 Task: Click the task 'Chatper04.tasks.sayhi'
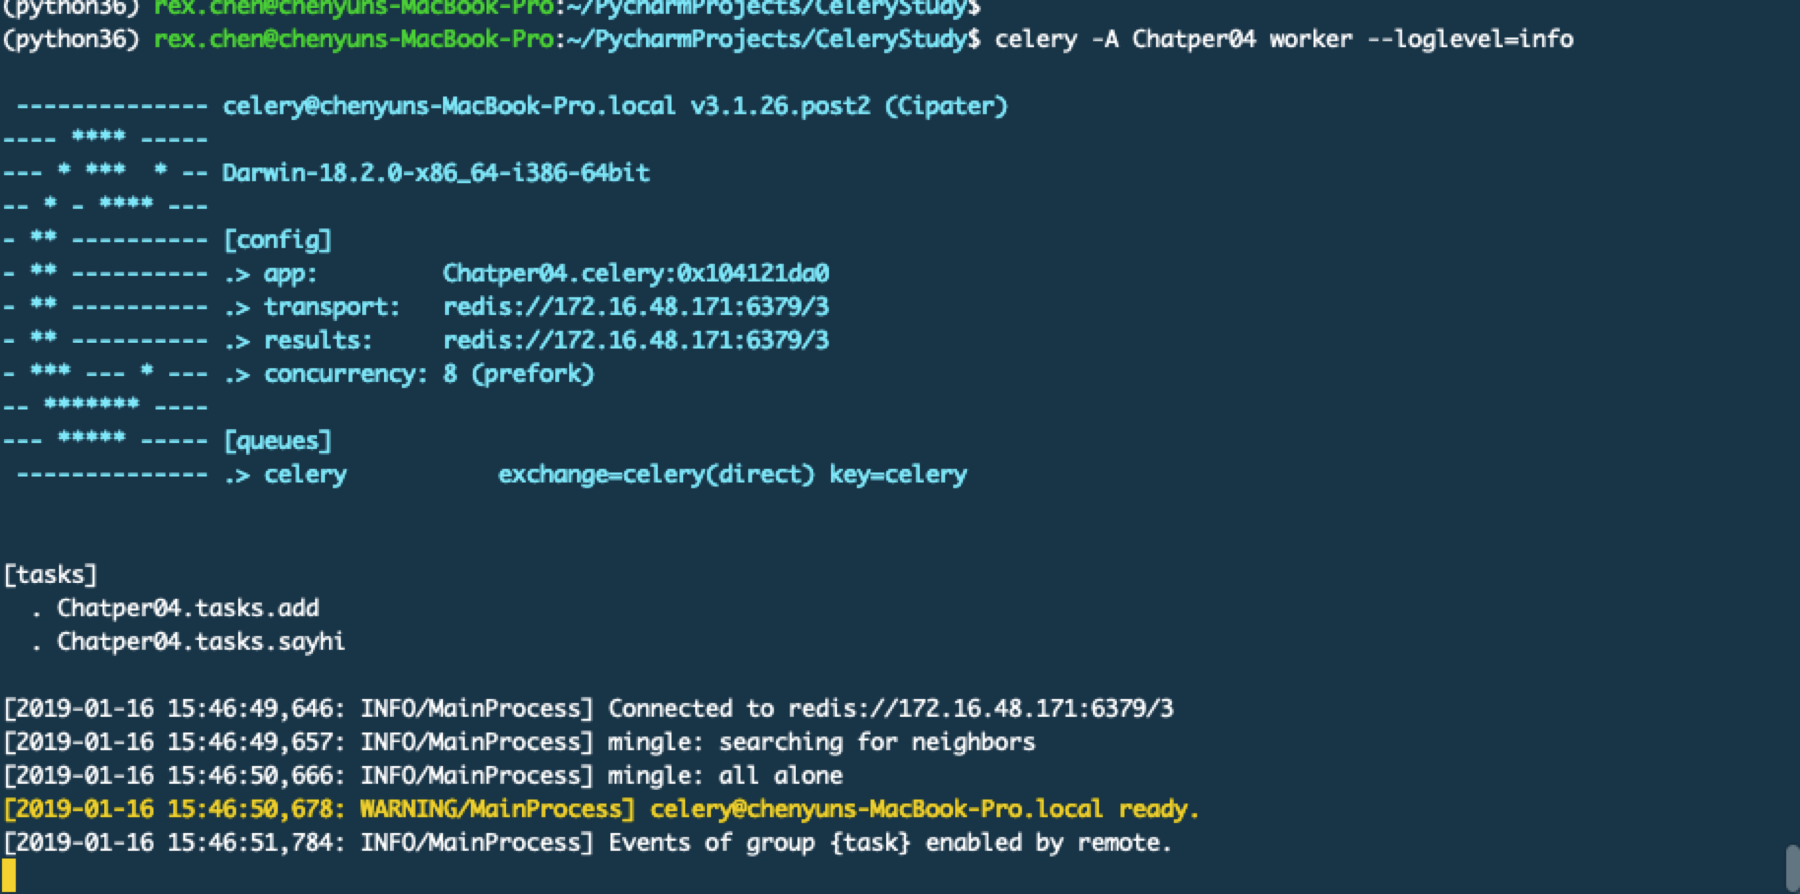[201, 641]
